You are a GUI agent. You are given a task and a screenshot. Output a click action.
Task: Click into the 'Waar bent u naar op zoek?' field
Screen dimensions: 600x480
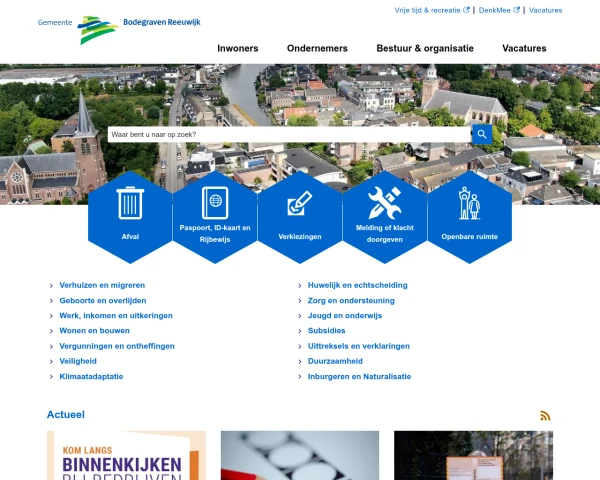point(288,134)
